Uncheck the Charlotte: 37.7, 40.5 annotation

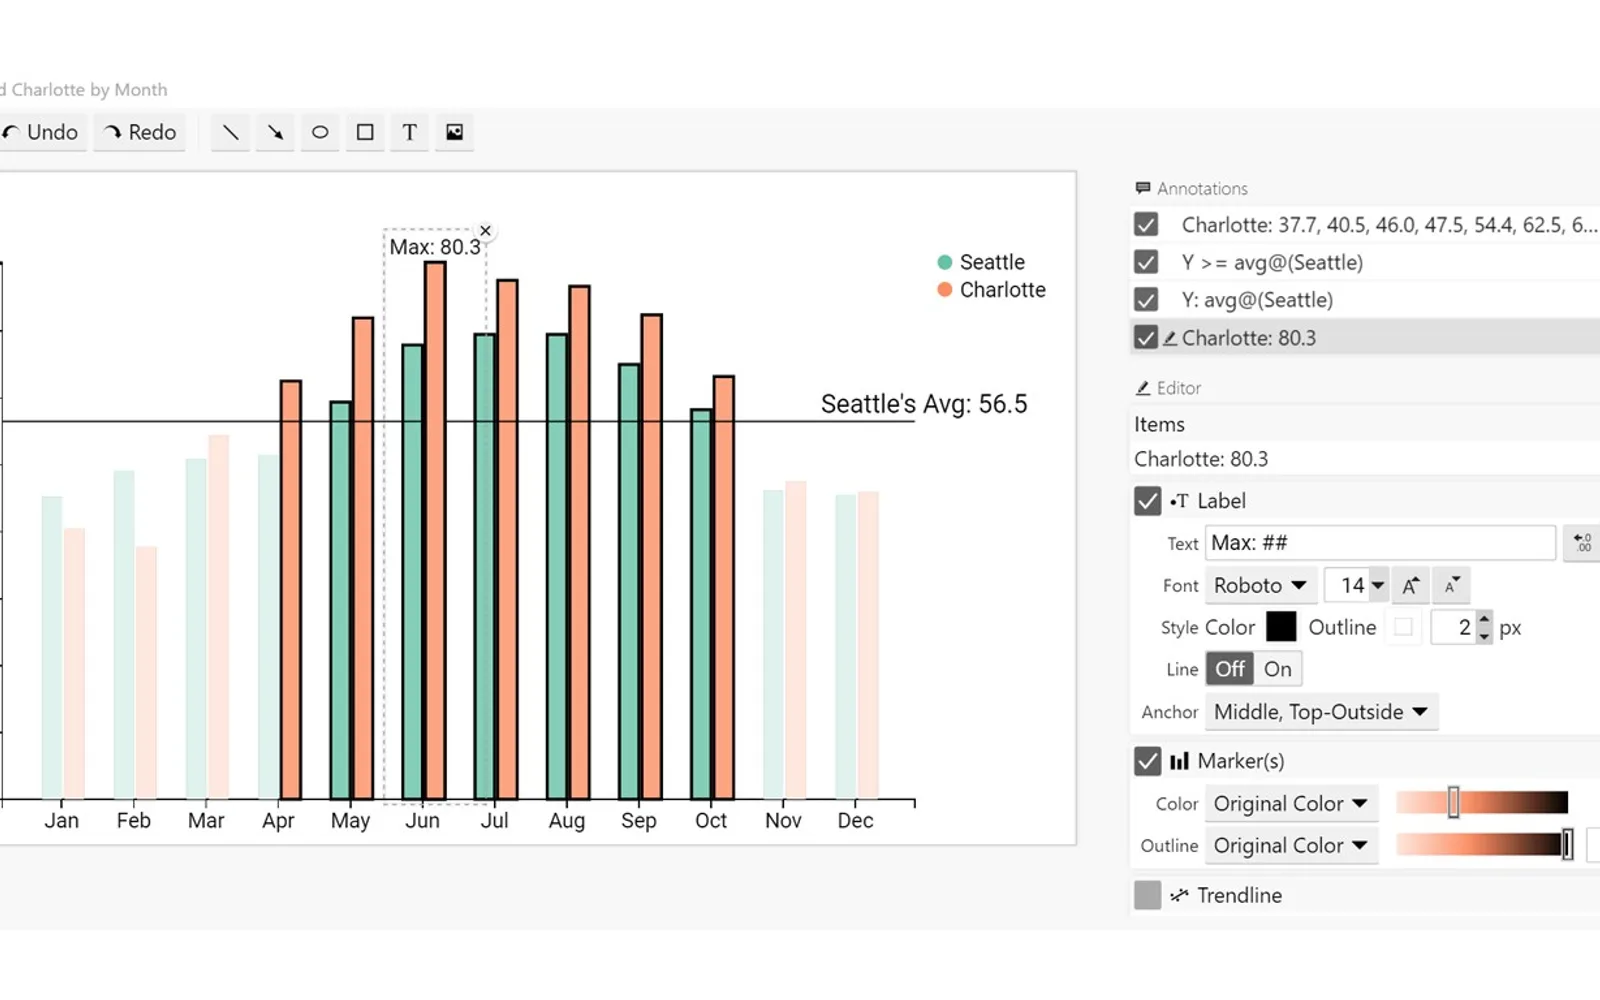[x=1146, y=224]
